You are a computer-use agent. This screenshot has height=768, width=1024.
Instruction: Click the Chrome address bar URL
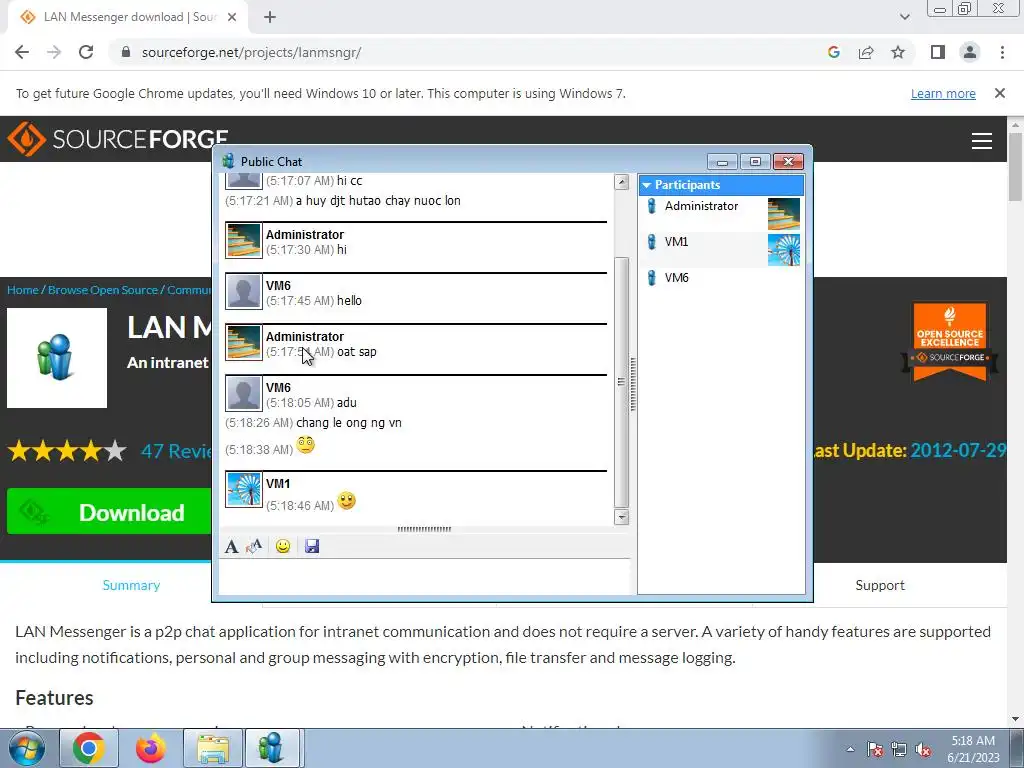(251, 52)
